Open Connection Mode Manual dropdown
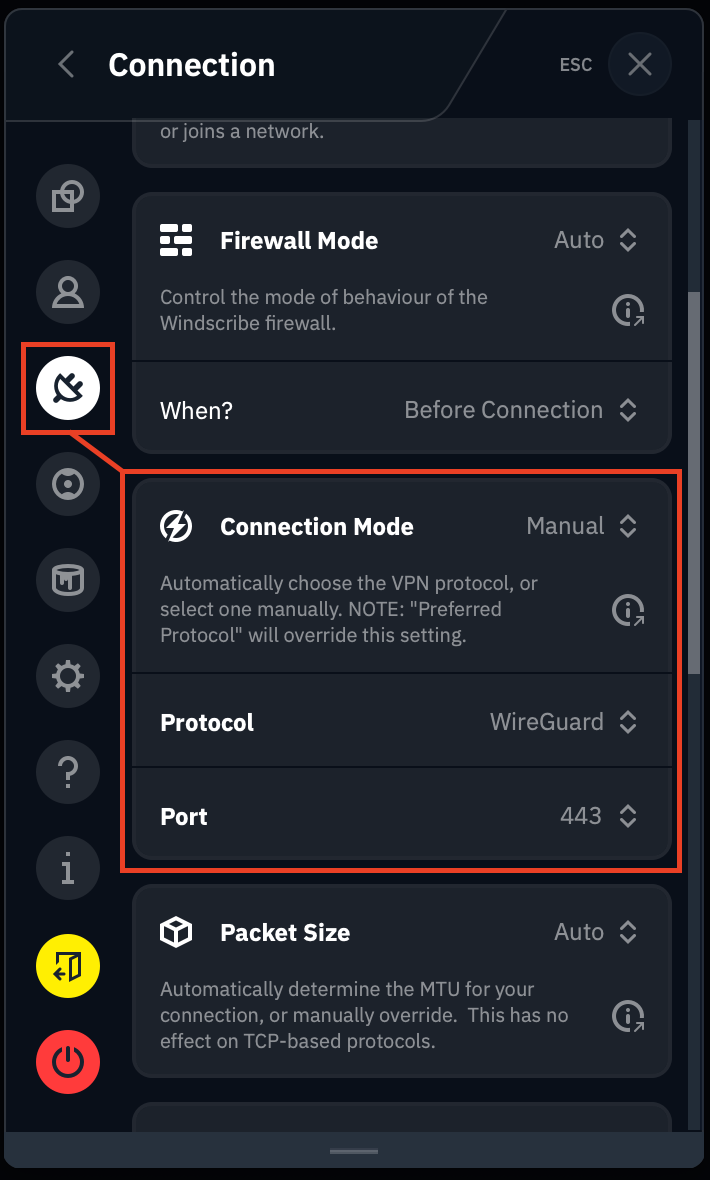The height and width of the screenshot is (1180, 710). (582, 526)
